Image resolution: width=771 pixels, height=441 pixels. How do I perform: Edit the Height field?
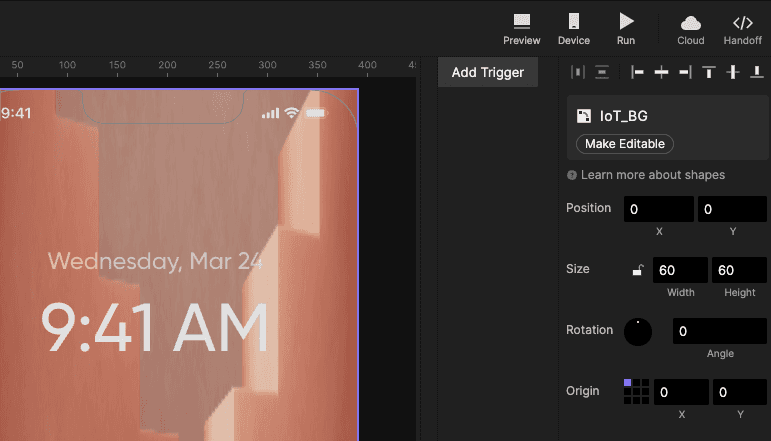[x=739, y=270]
